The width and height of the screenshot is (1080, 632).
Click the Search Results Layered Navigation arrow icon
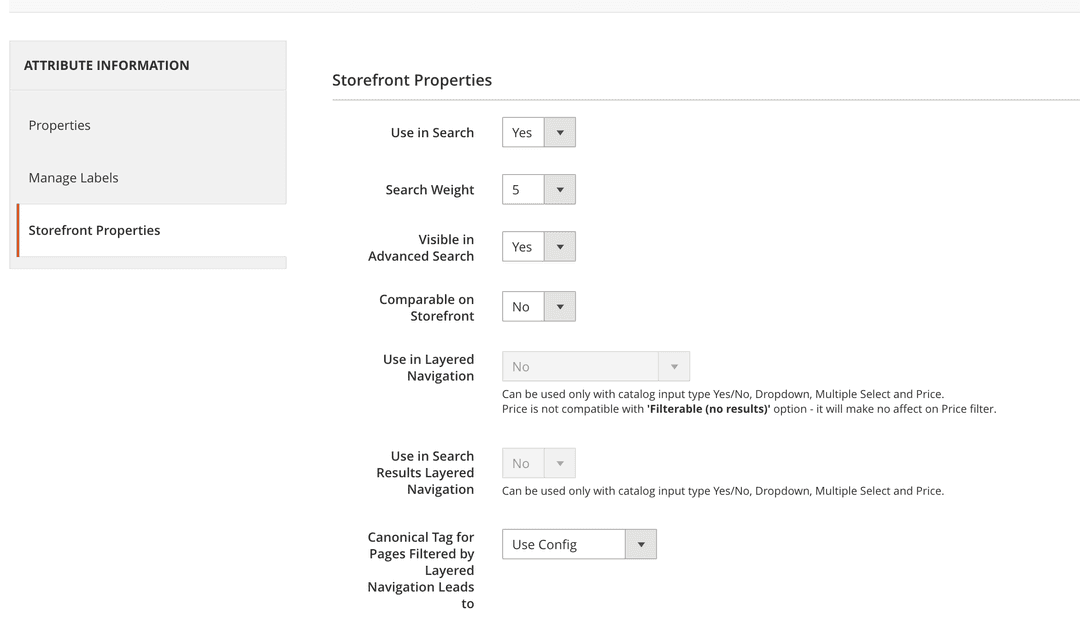tap(560, 462)
